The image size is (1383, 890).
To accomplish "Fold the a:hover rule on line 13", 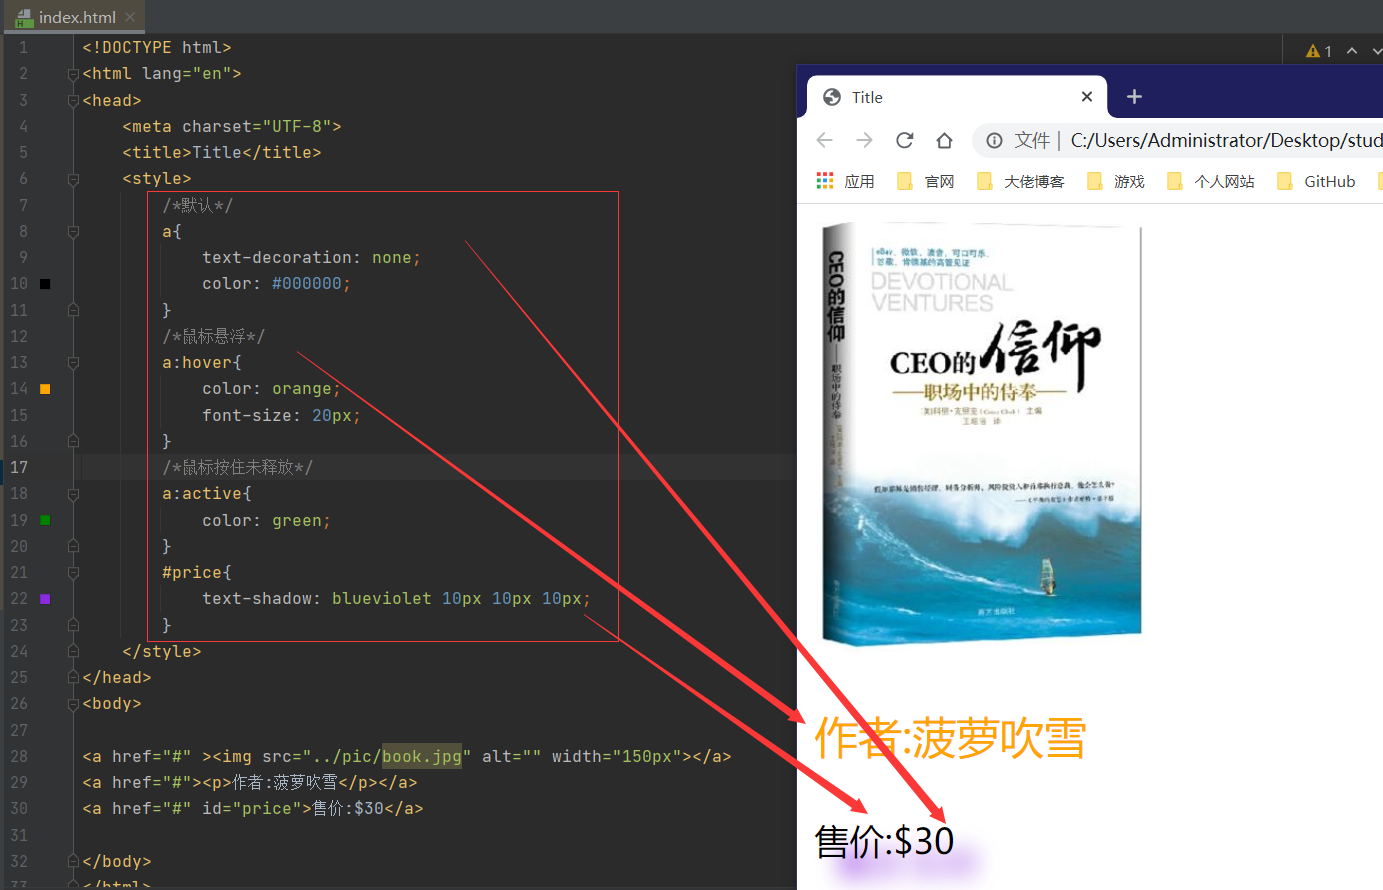I will 73,363.
